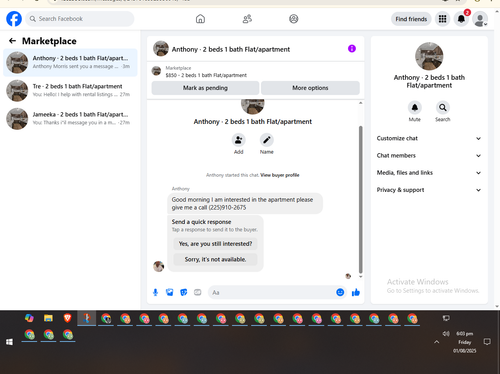Click Anthony's avatar next to quick responses
The image size is (500, 374).
tap(158, 266)
